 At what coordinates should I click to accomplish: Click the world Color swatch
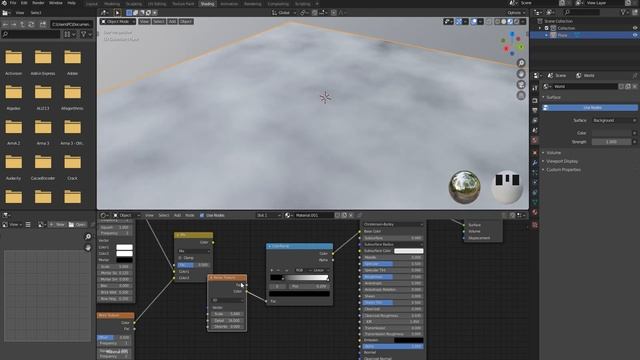click(x=611, y=133)
